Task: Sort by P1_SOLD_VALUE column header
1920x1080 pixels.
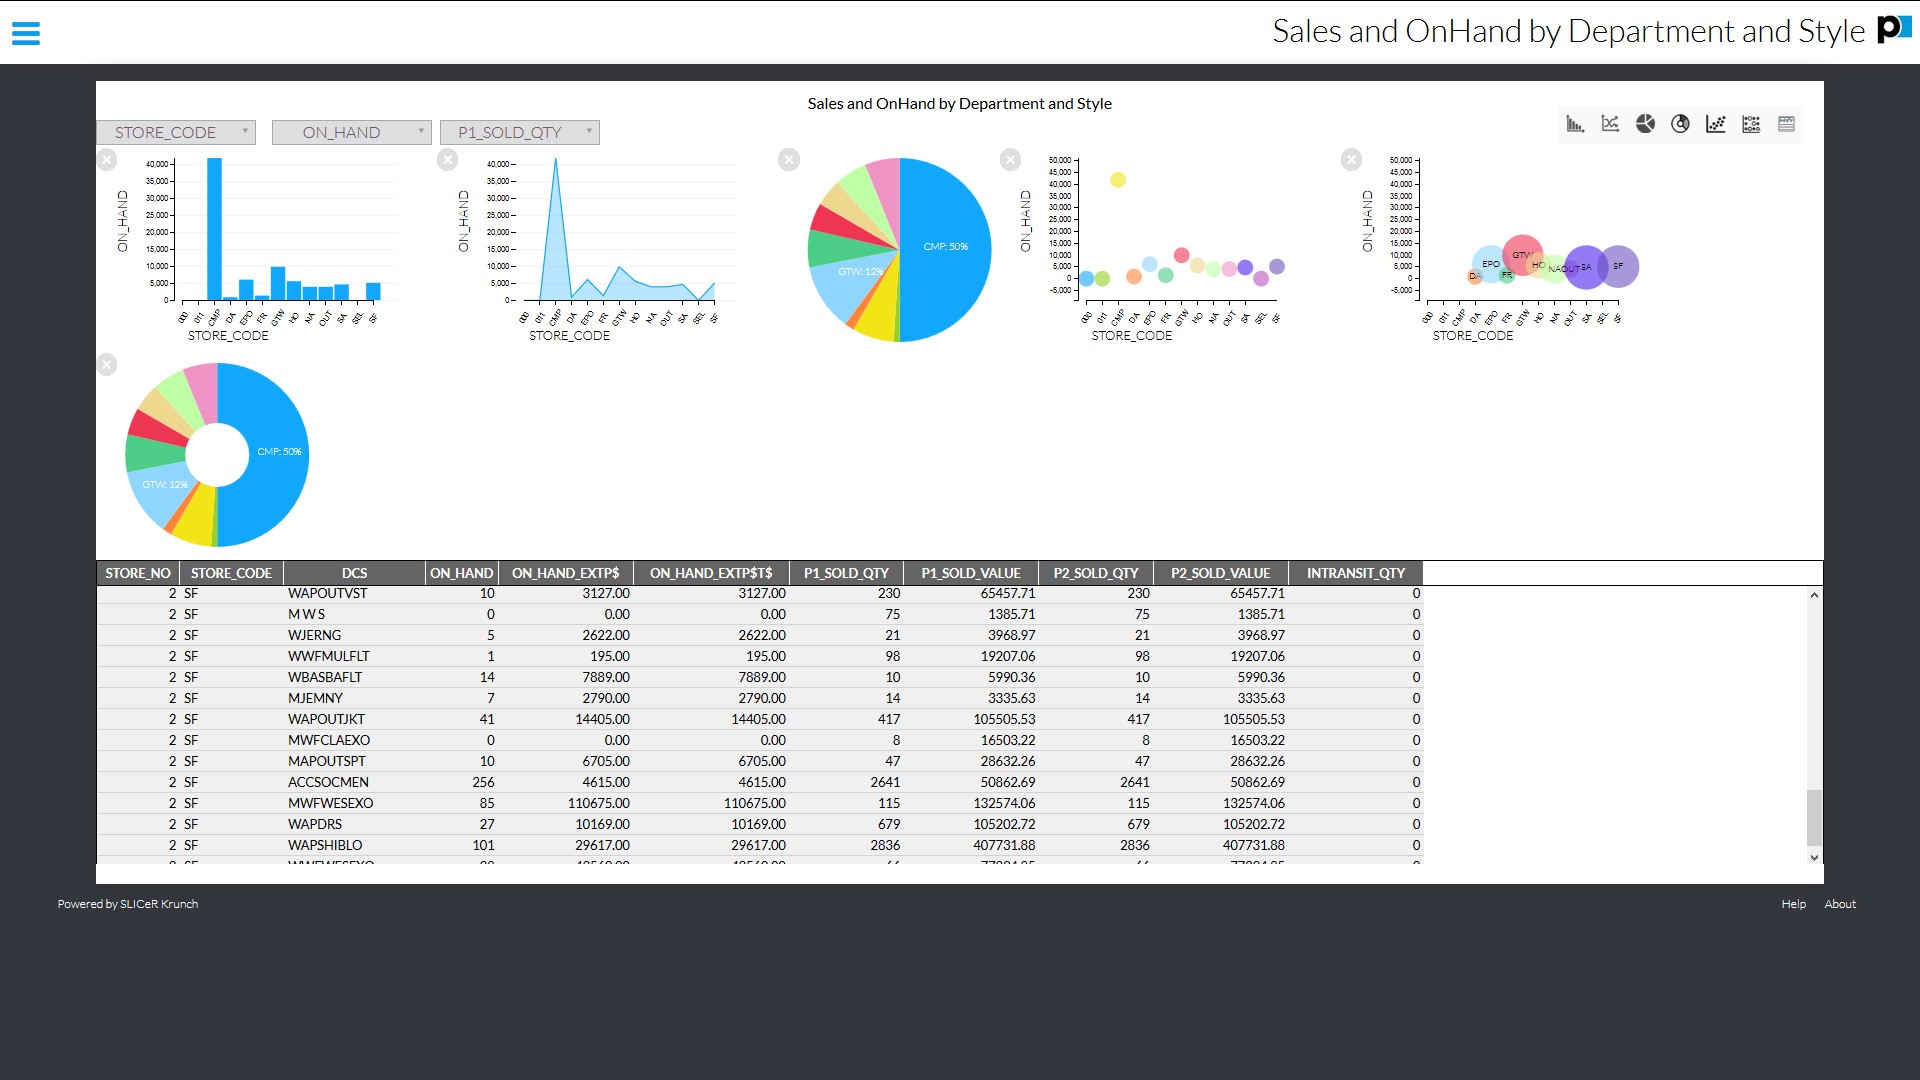Action: click(x=970, y=573)
